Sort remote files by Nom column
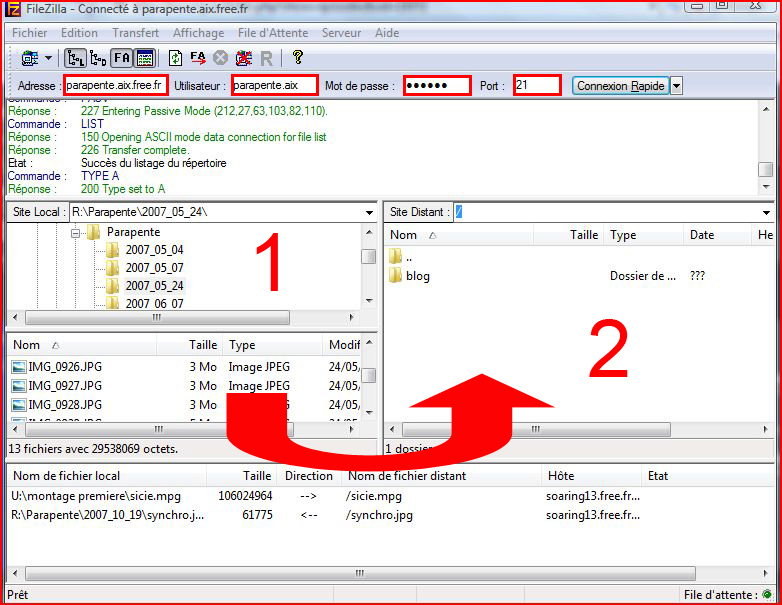 (x=459, y=235)
